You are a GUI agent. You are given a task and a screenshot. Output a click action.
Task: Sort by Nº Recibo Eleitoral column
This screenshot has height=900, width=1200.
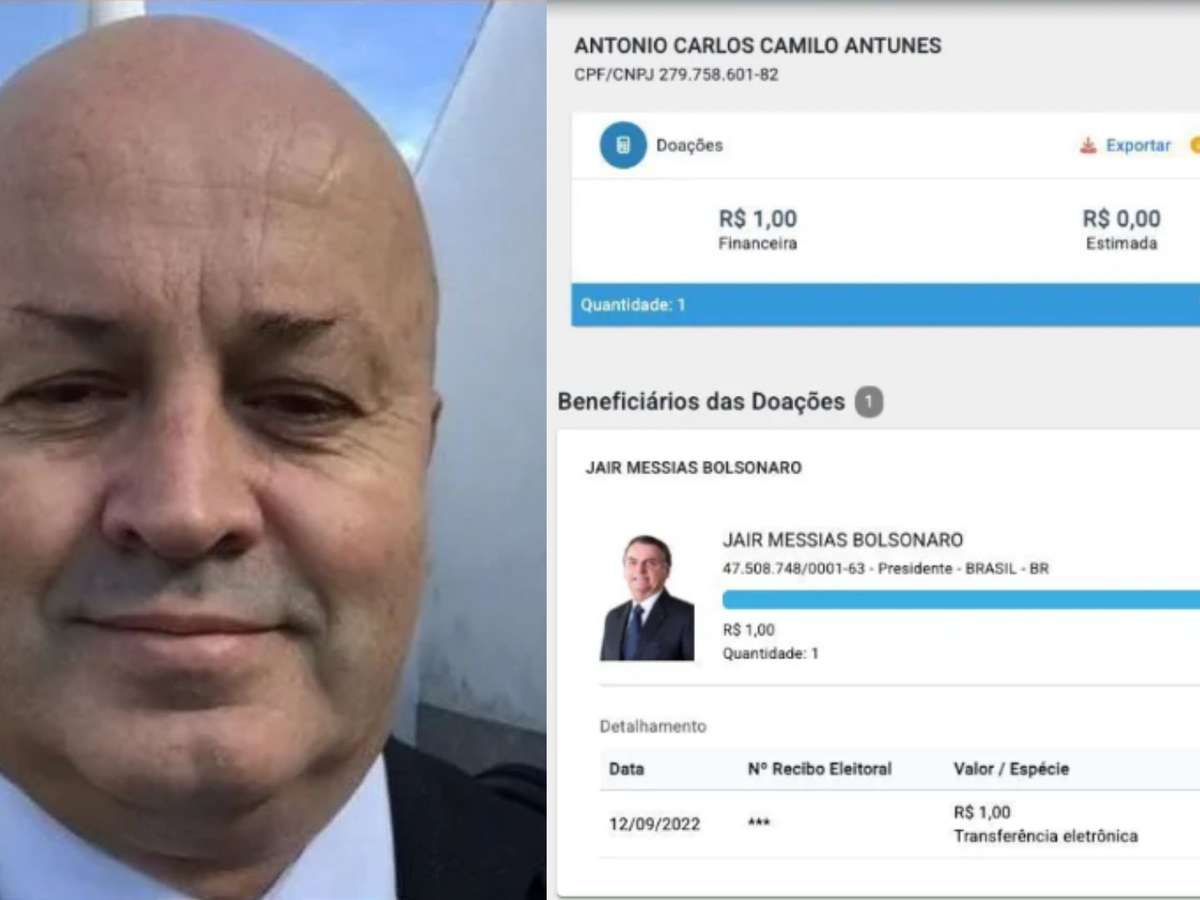click(x=819, y=769)
